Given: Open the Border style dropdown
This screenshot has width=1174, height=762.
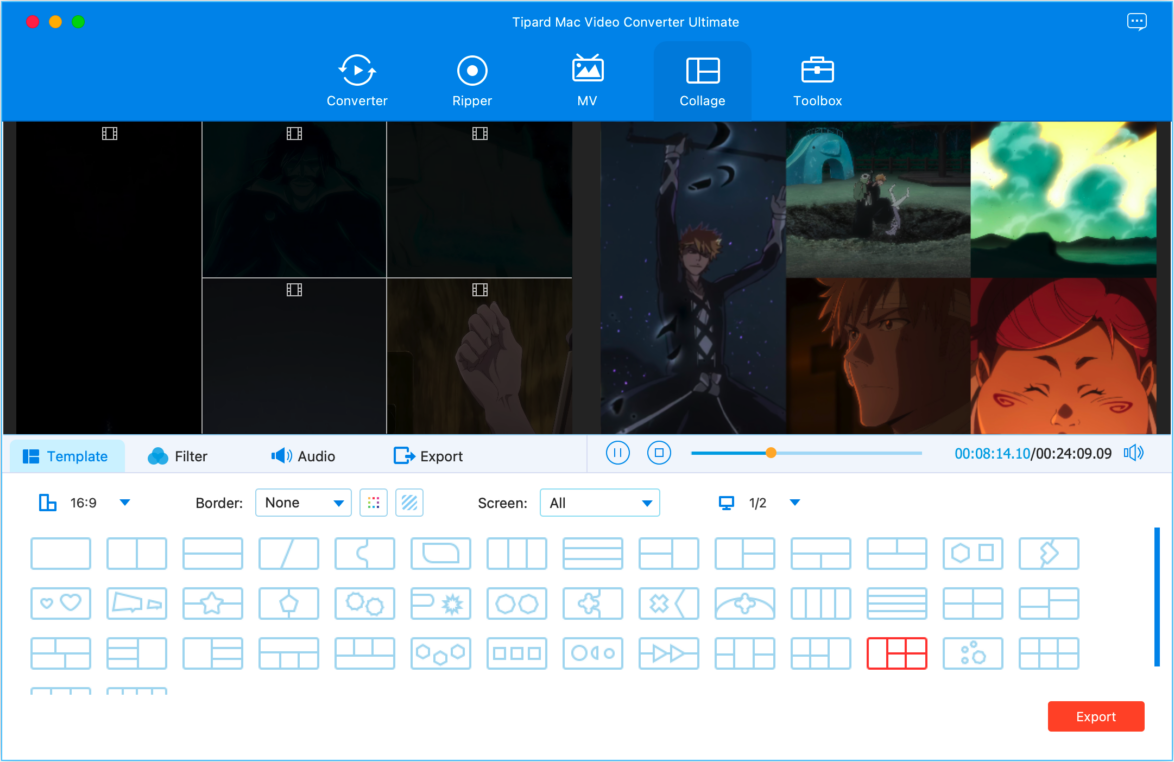Looking at the screenshot, I should (303, 503).
